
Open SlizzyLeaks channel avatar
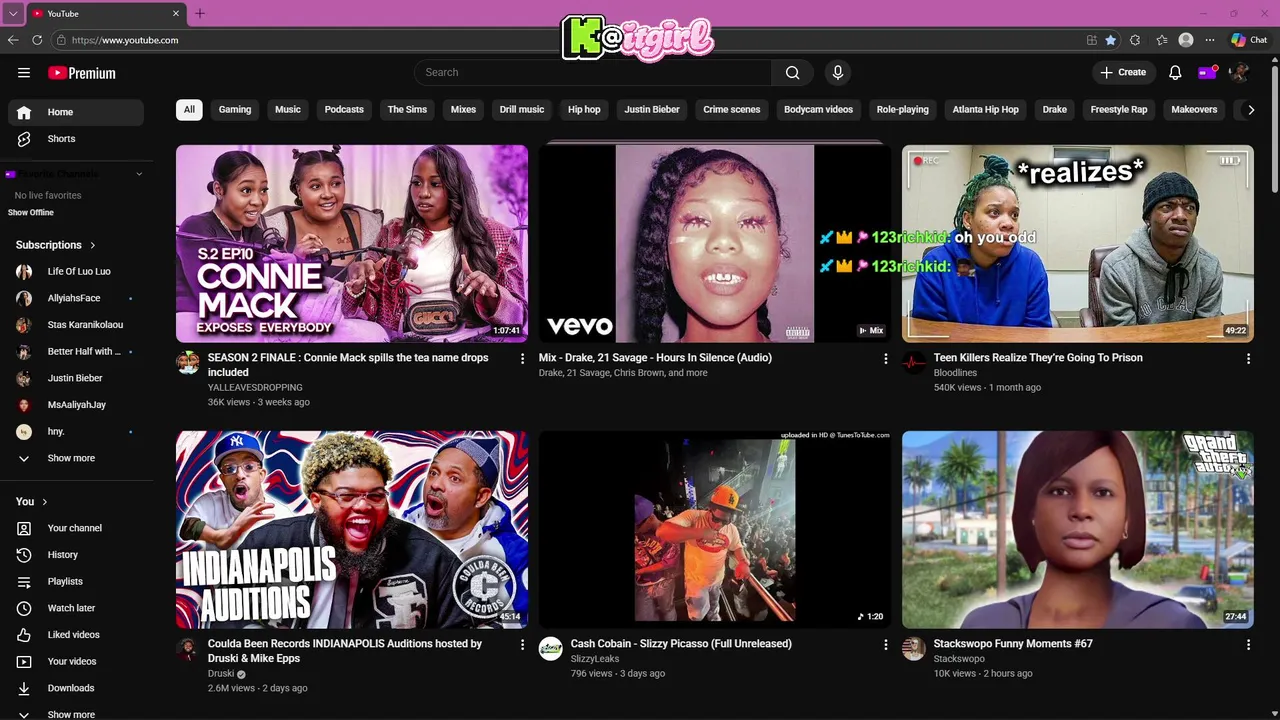(x=551, y=648)
